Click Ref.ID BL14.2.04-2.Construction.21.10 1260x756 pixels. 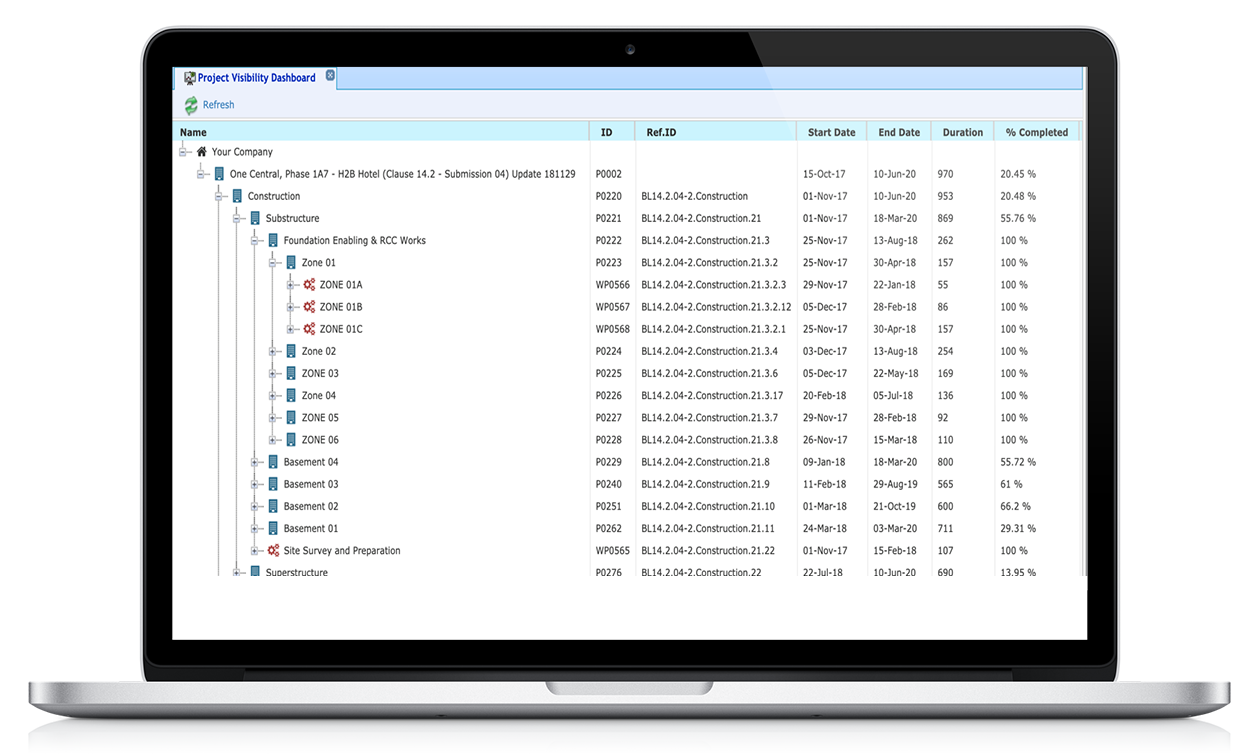(x=708, y=507)
